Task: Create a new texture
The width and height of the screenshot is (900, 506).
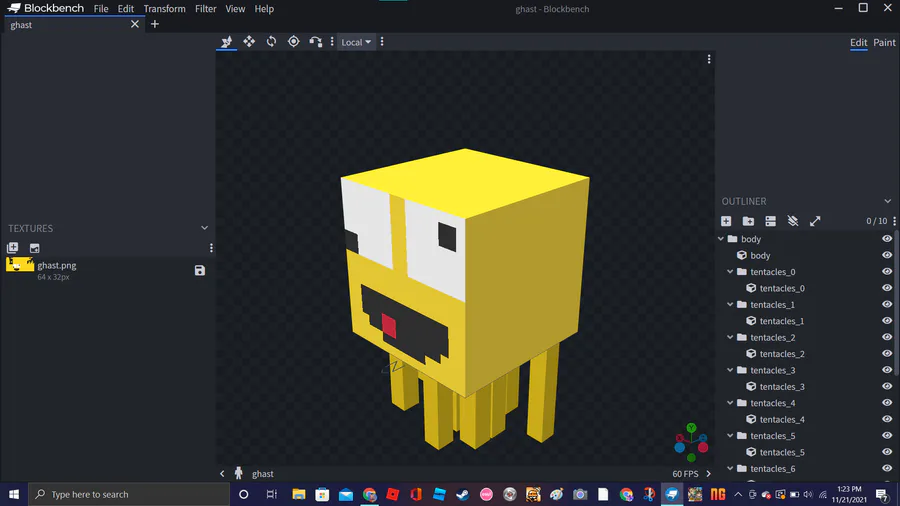Action: [x=34, y=248]
